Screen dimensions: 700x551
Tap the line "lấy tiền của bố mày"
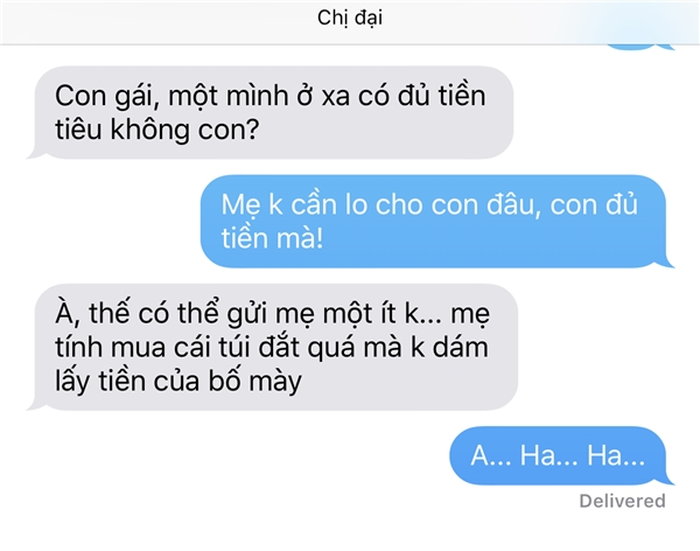point(178,381)
